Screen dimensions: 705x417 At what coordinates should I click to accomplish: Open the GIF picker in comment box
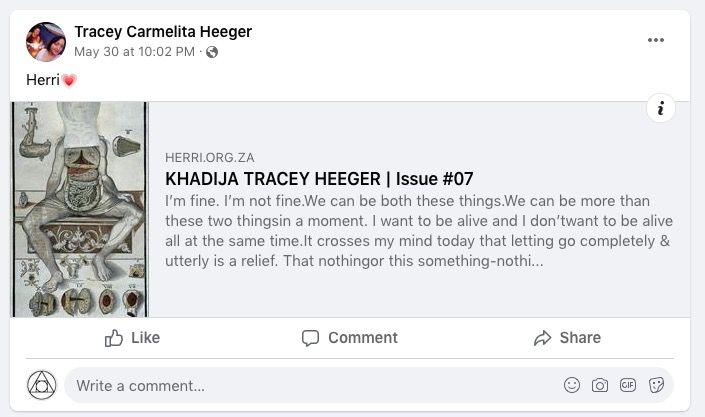(x=628, y=385)
